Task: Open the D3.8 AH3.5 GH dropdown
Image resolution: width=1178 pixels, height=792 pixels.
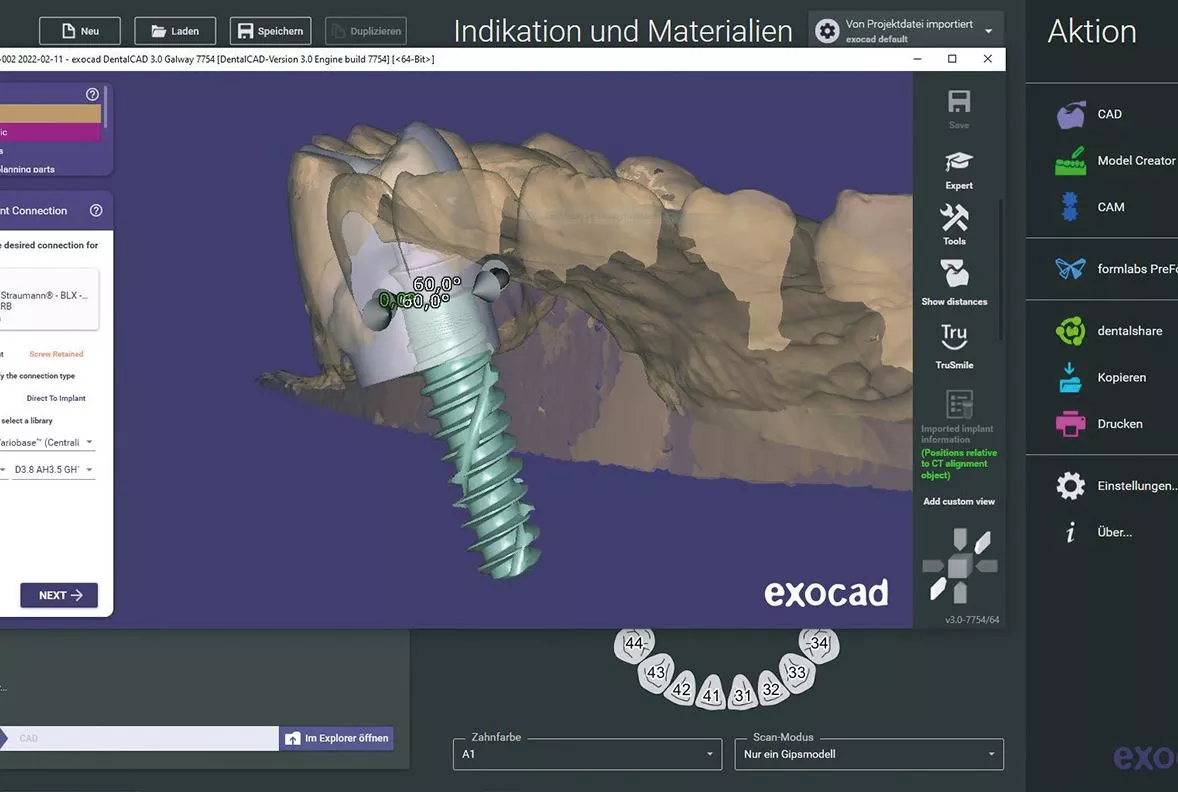Action: [x=53, y=470]
